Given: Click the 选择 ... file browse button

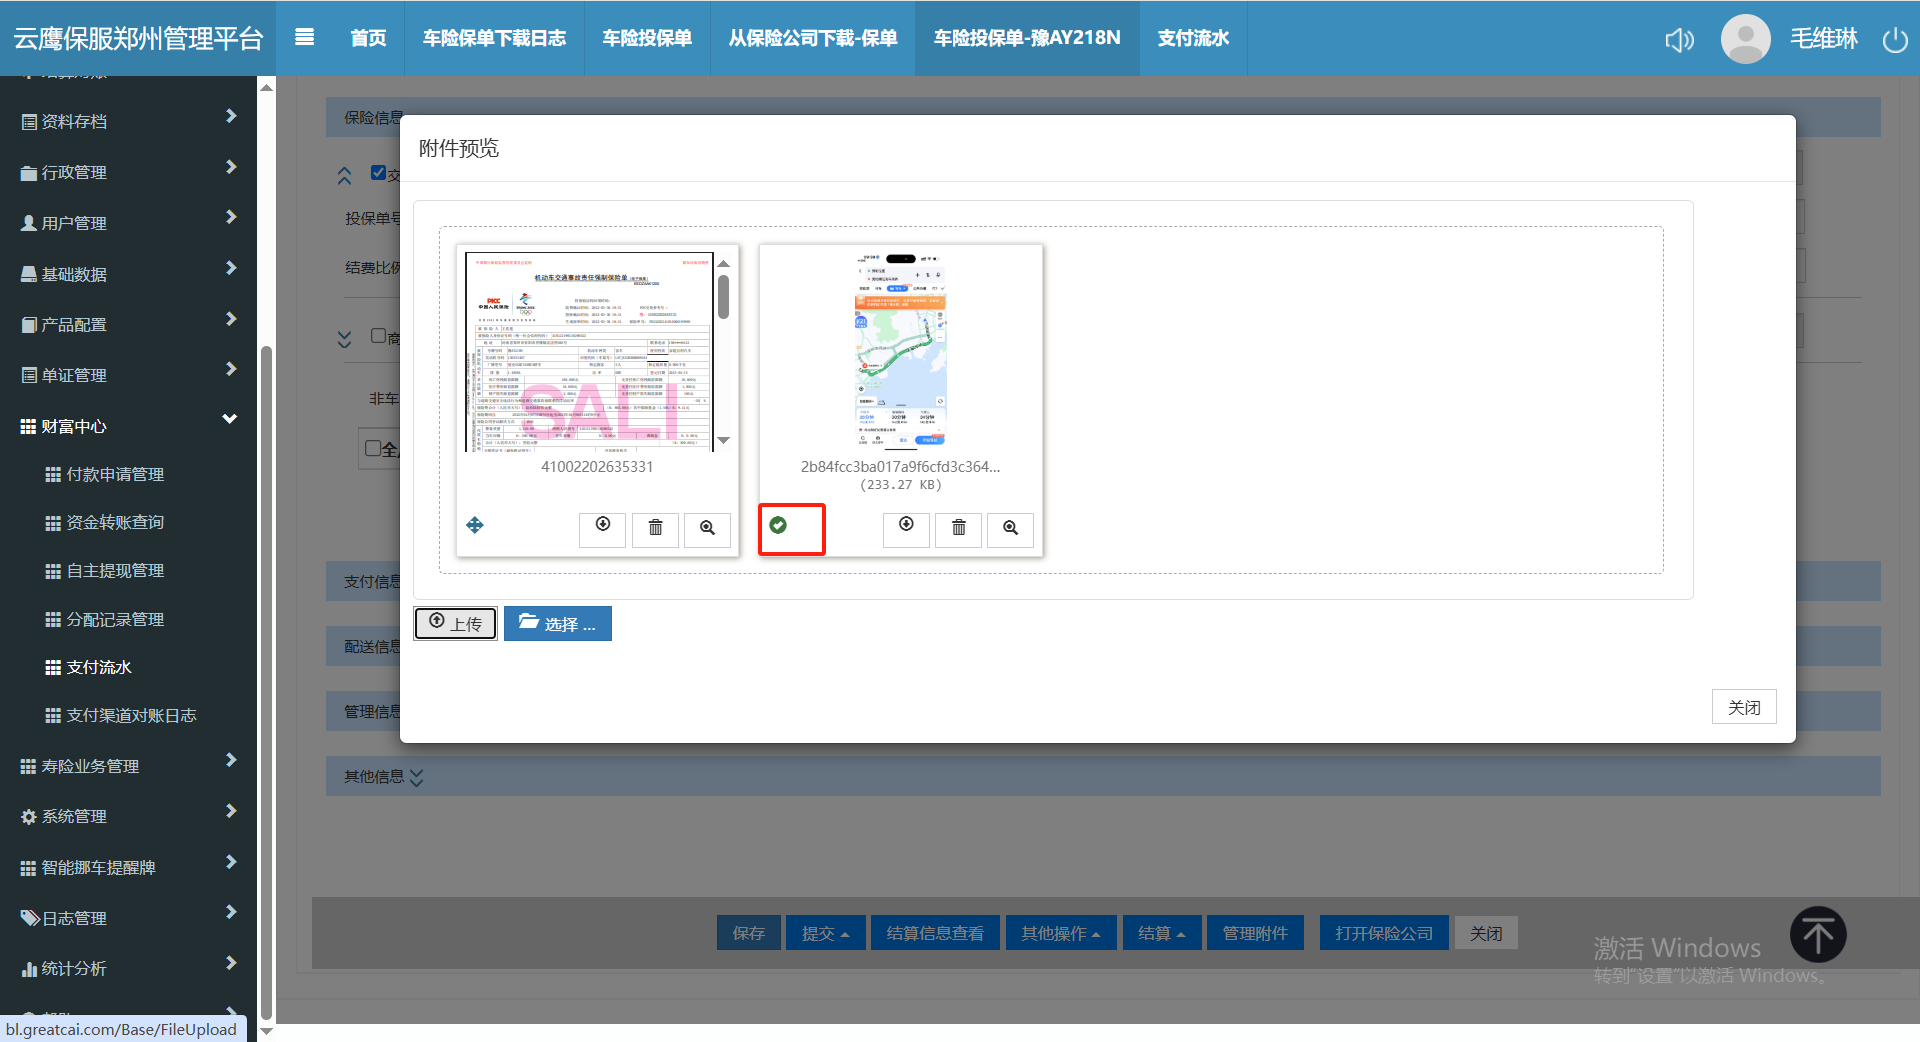Looking at the screenshot, I should [558, 624].
